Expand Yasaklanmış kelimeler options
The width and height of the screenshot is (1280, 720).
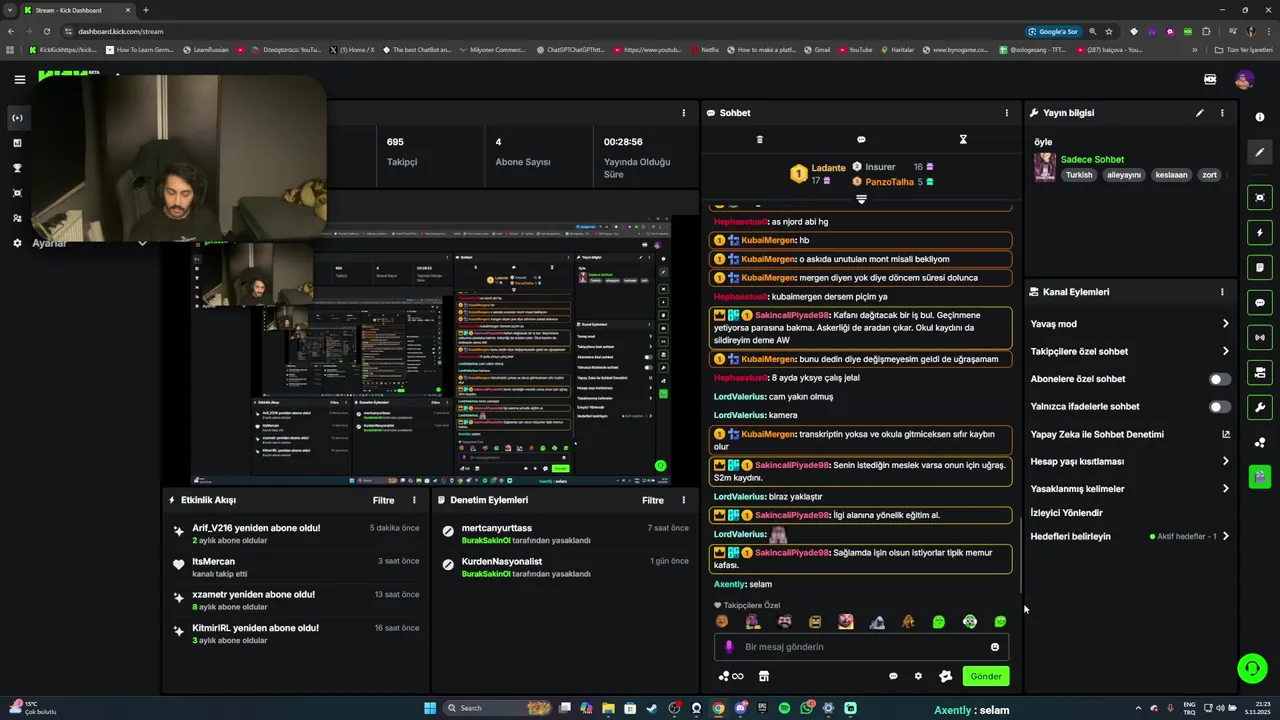point(1225,489)
